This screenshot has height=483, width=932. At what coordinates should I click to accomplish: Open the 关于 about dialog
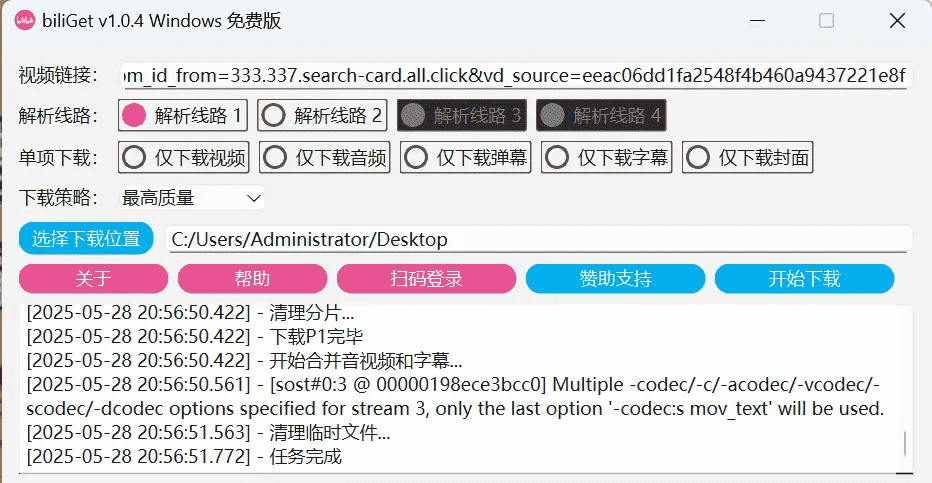click(x=94, y=278)
